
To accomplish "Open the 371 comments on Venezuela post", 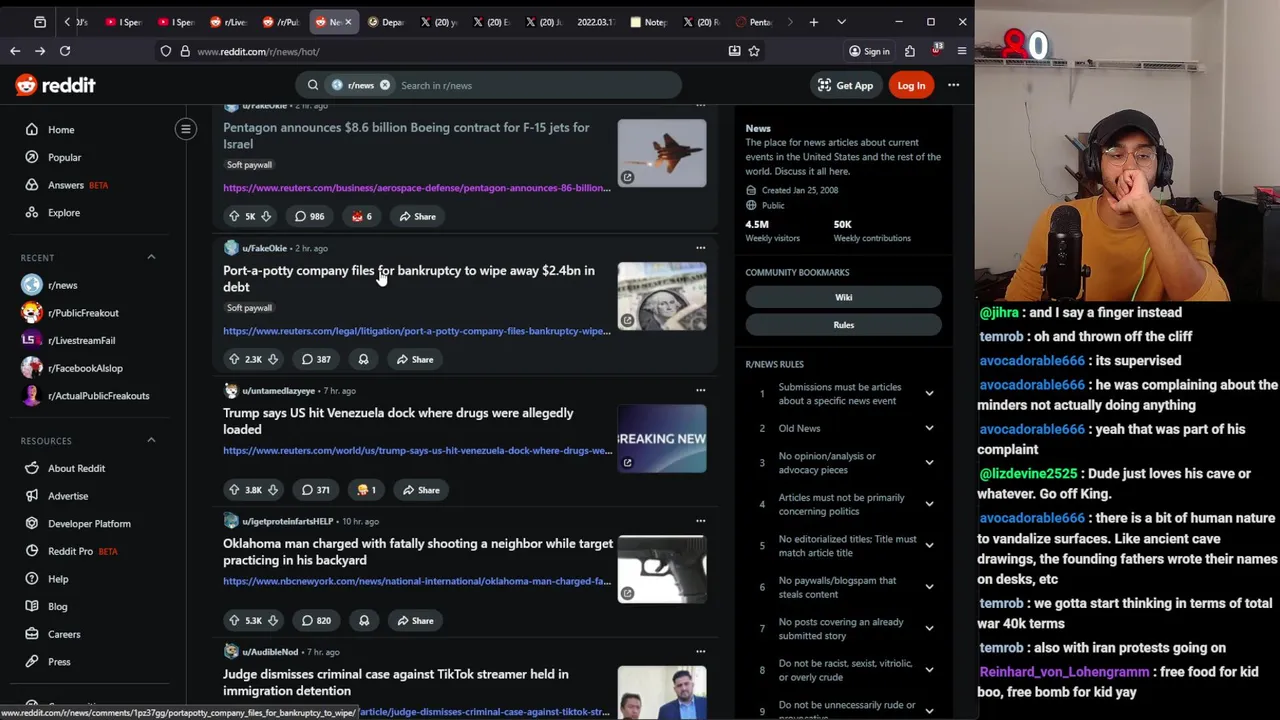I will coord(316,490).
